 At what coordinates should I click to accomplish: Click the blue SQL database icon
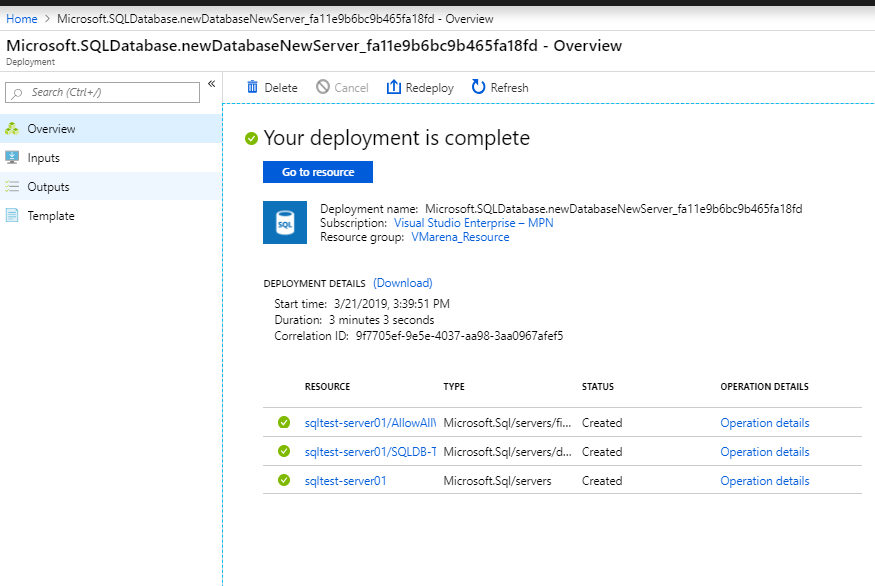(285, 222)
